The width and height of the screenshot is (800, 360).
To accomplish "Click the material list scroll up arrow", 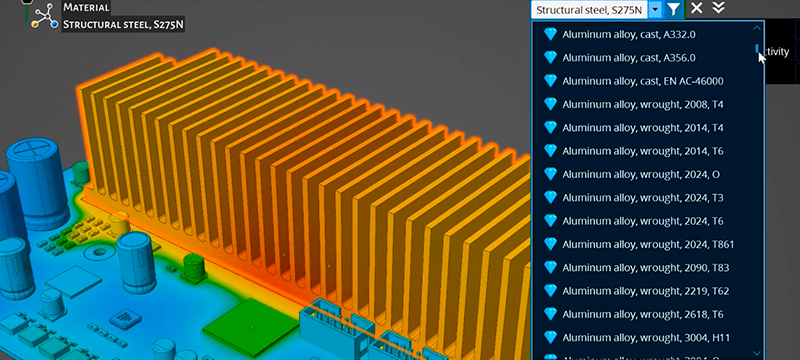I will coord(757,29).
